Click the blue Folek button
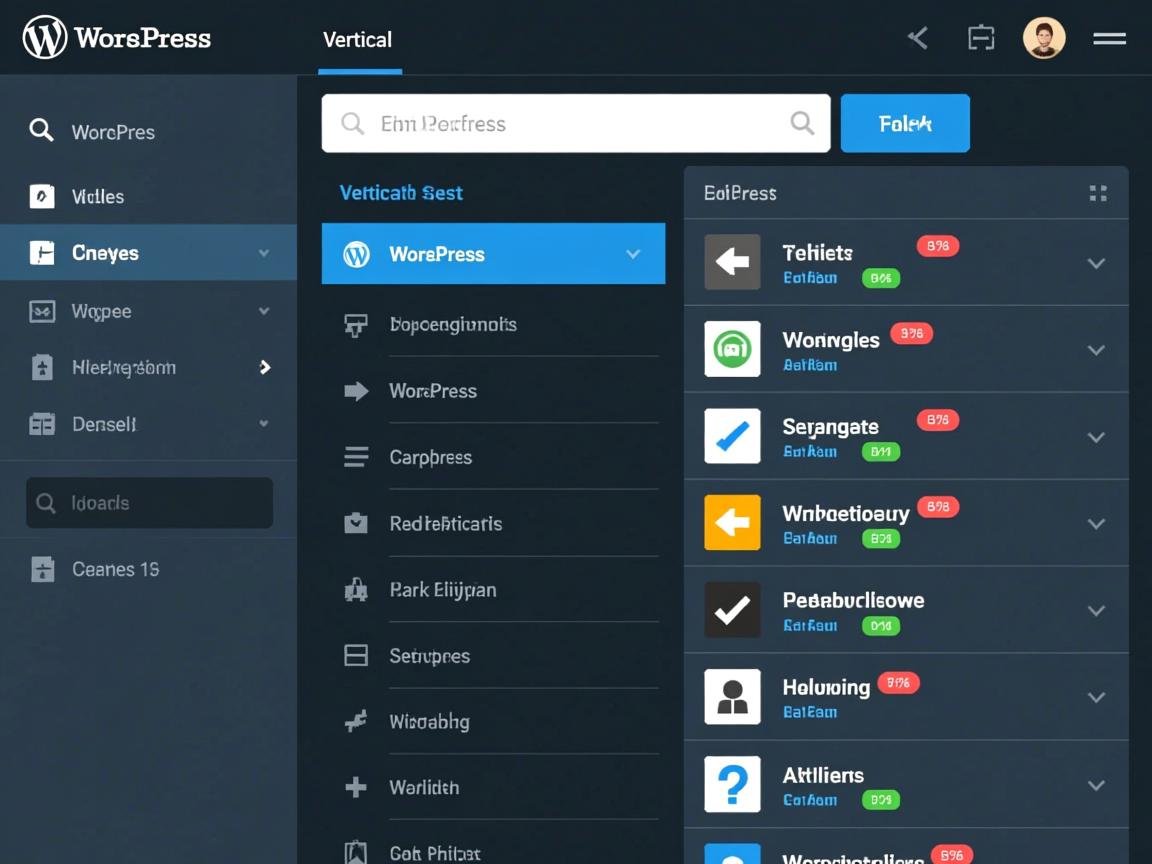This screenshot has height=864, width=1152. [x=904, y=123]
